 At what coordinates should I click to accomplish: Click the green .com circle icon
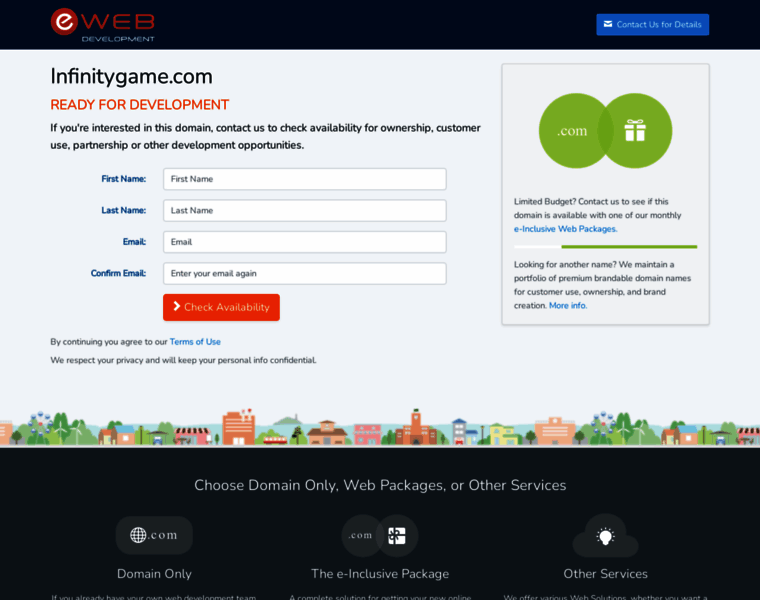(x=574, y=131)
